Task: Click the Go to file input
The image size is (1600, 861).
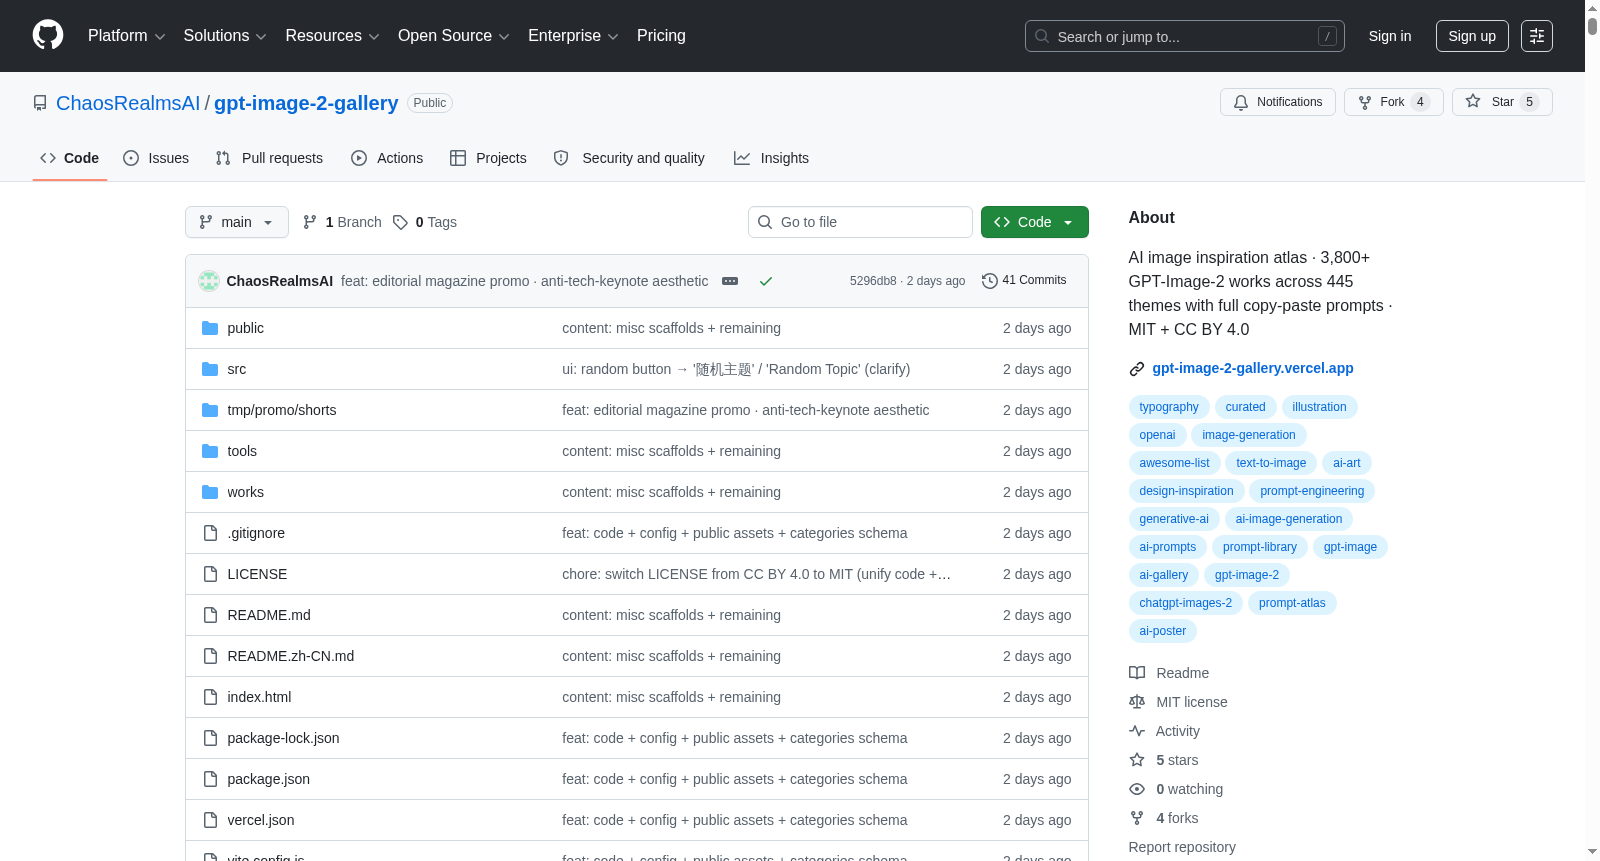Action: point(860,222)
